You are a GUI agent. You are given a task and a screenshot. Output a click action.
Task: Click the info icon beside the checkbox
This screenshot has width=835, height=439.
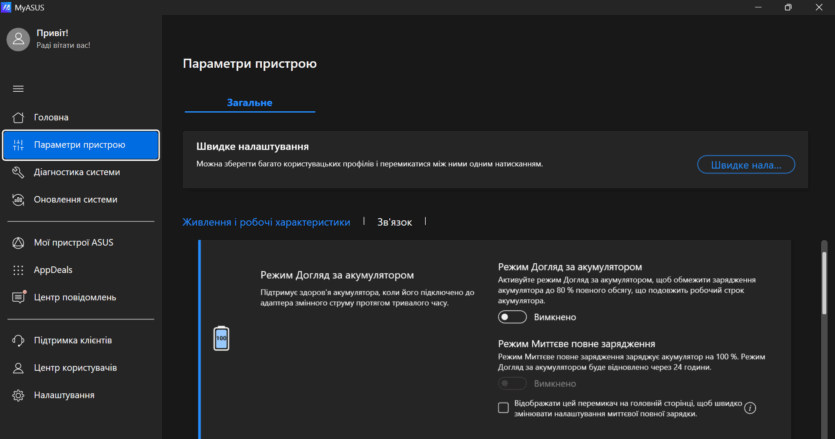[x=750, y=408]
